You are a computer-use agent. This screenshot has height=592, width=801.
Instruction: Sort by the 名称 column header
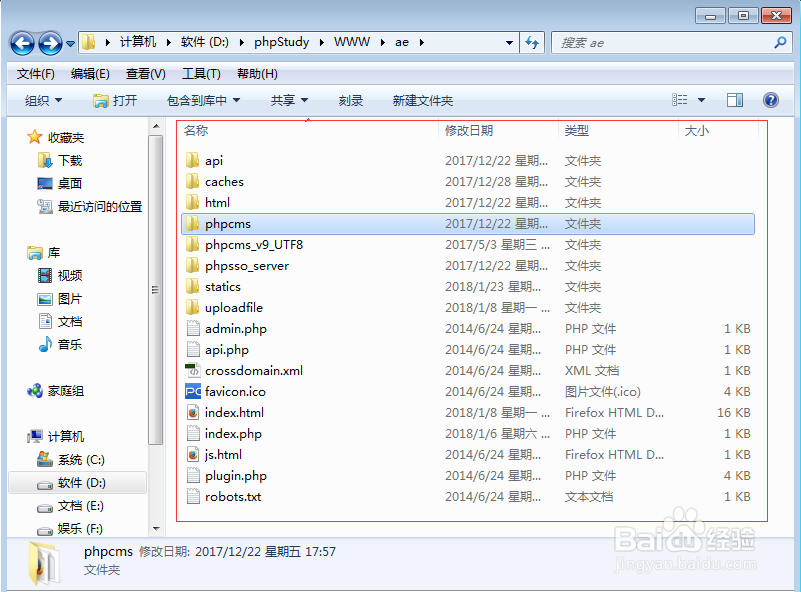pos(196,130)
